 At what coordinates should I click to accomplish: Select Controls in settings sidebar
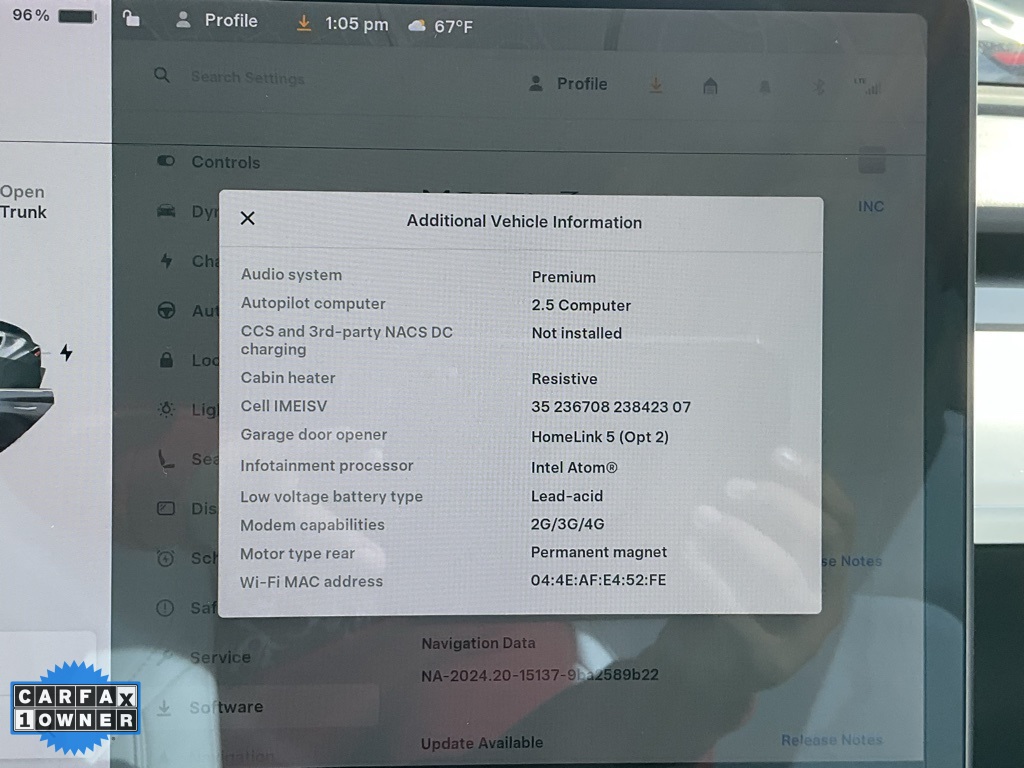tap(225, 162)
